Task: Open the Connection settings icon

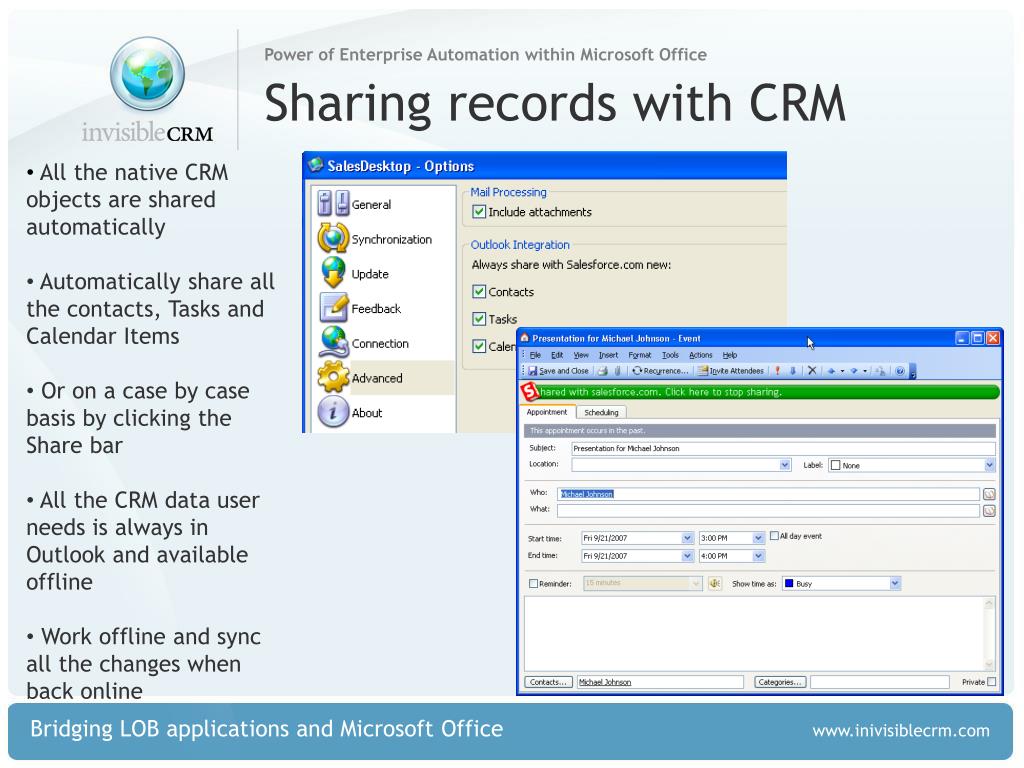Action: pyautogui.click(x=334, y=342)
